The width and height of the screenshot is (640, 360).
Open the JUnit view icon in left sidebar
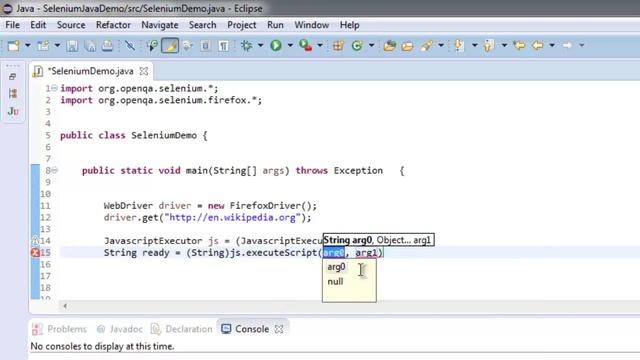click(x=13, y=111)
